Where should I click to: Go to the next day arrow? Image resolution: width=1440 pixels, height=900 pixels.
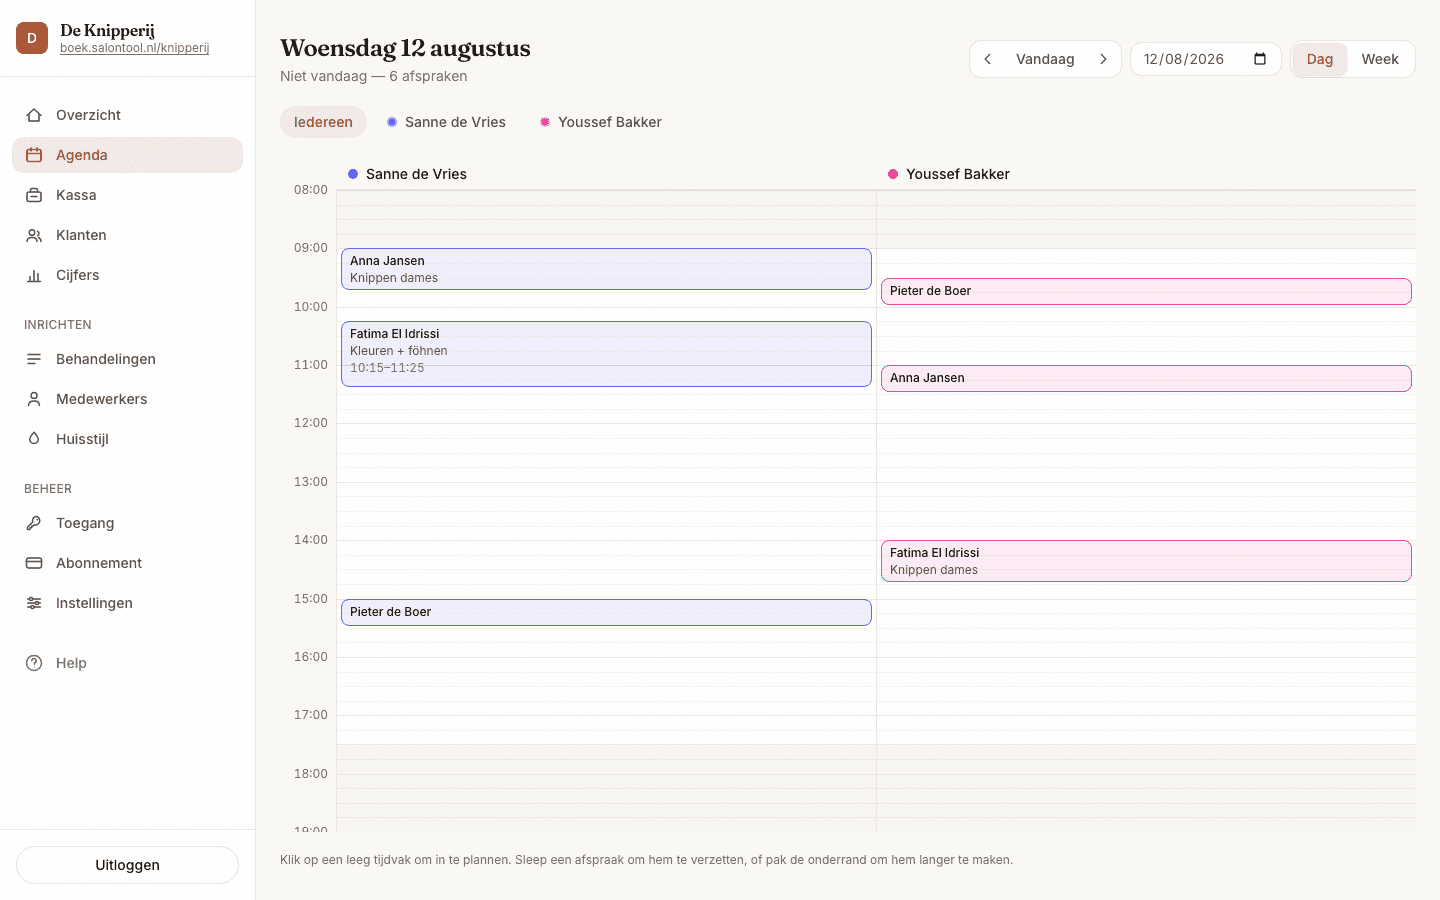[x=1103, y=59]
